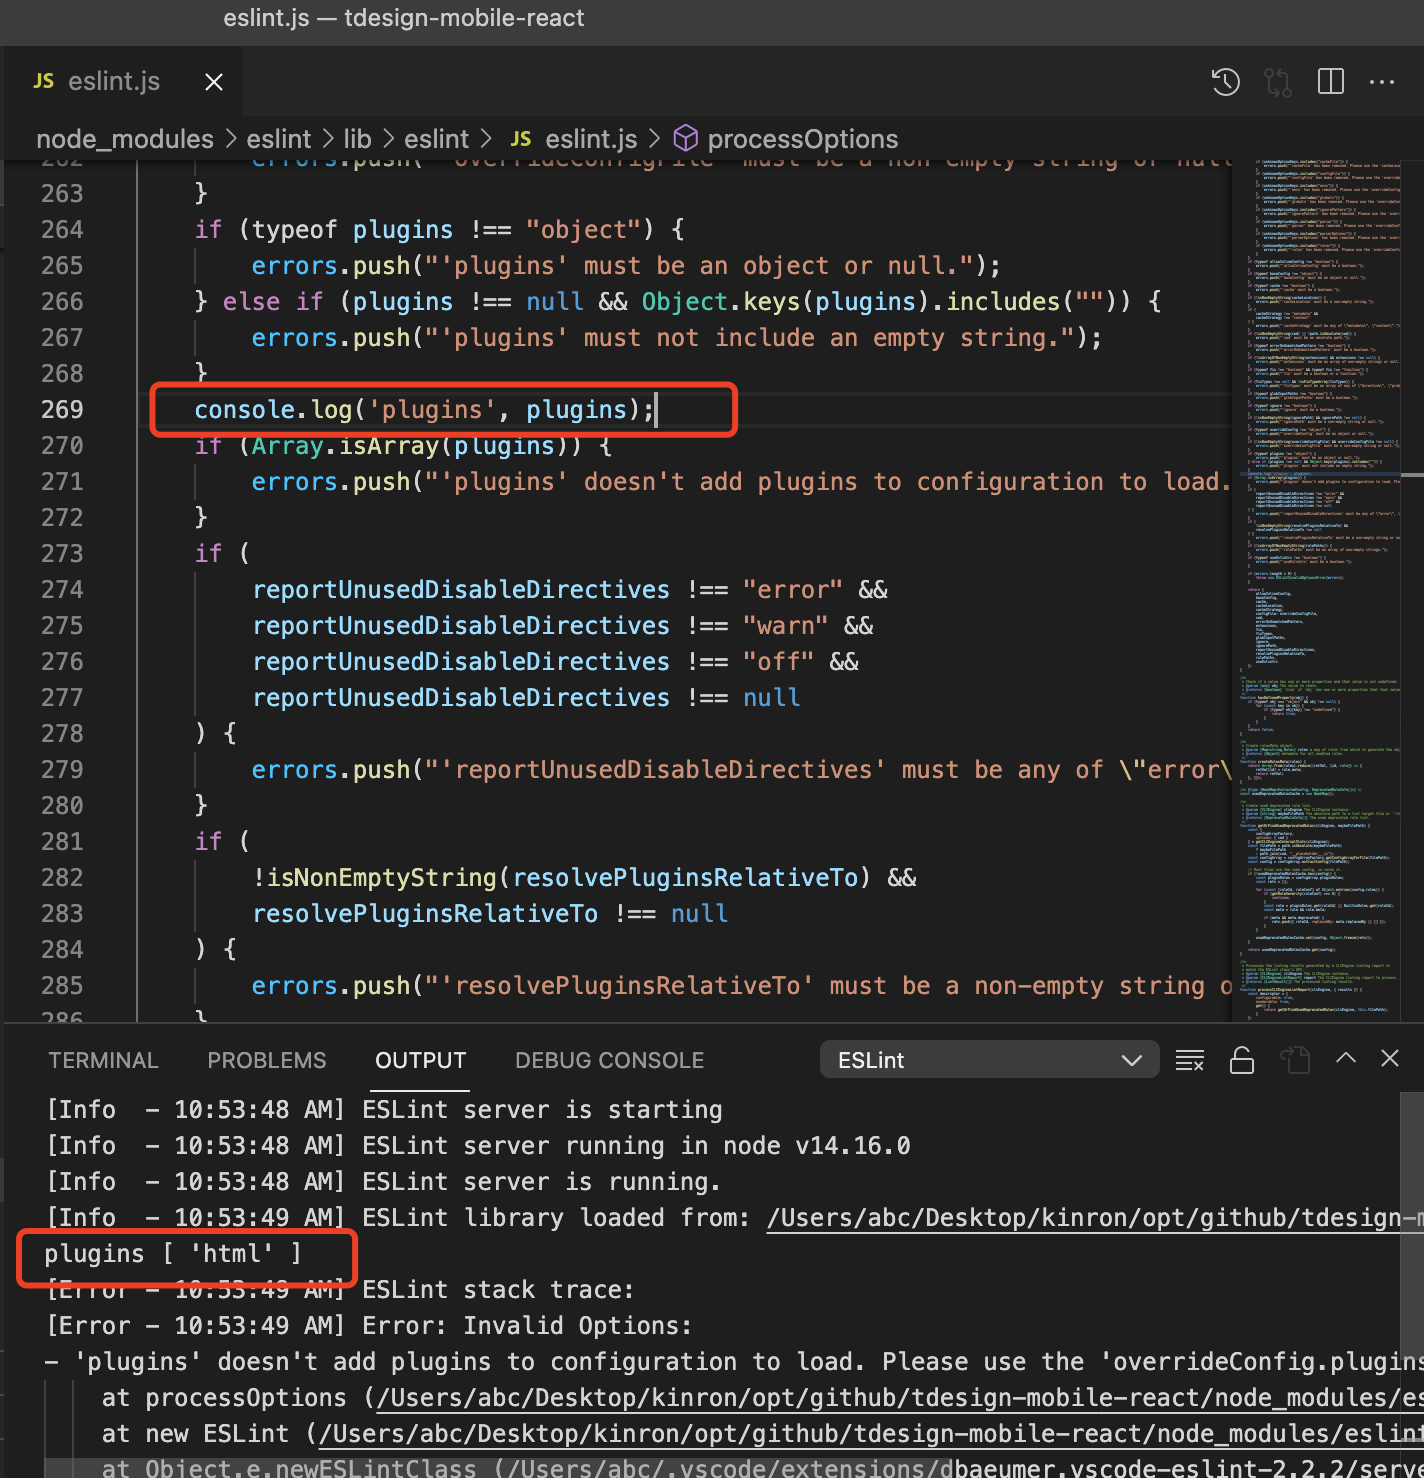1424x1478 pixels.
Task: Click the JS icon on the eslint.js tab
Action: [42, 81]
